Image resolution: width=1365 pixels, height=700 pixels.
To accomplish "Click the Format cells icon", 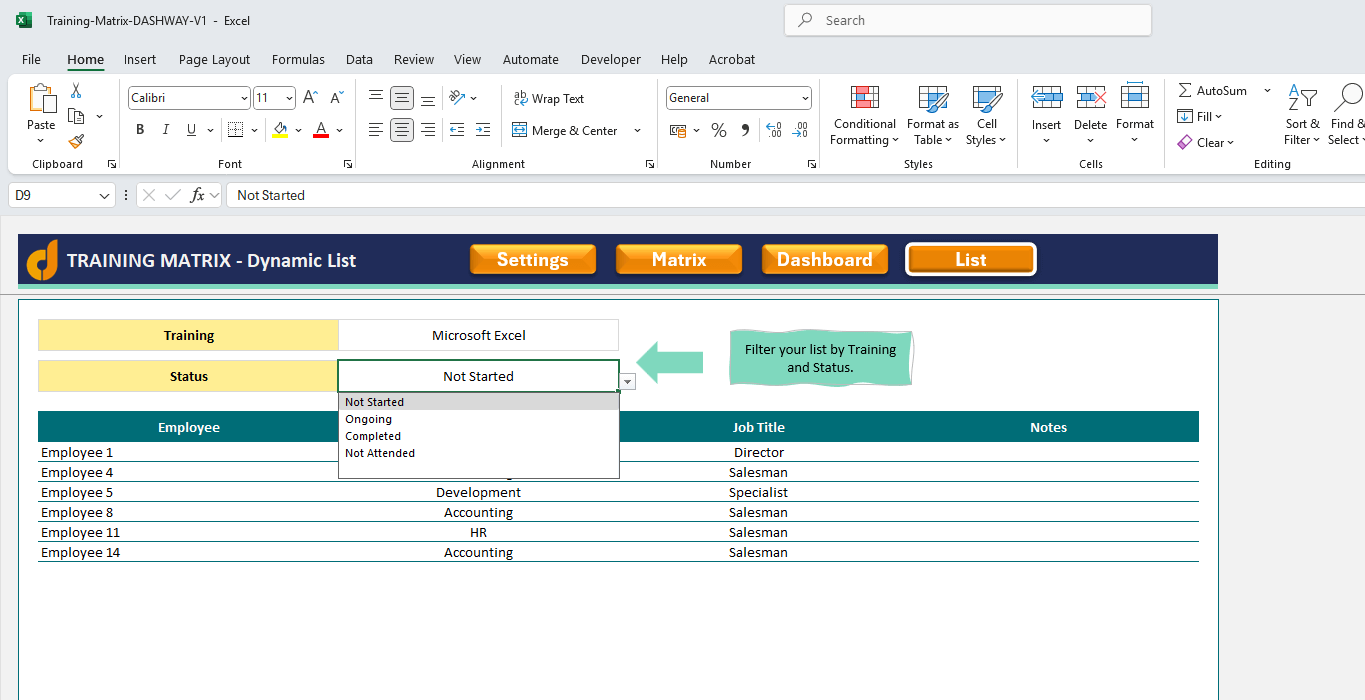I will [1135, 97].
